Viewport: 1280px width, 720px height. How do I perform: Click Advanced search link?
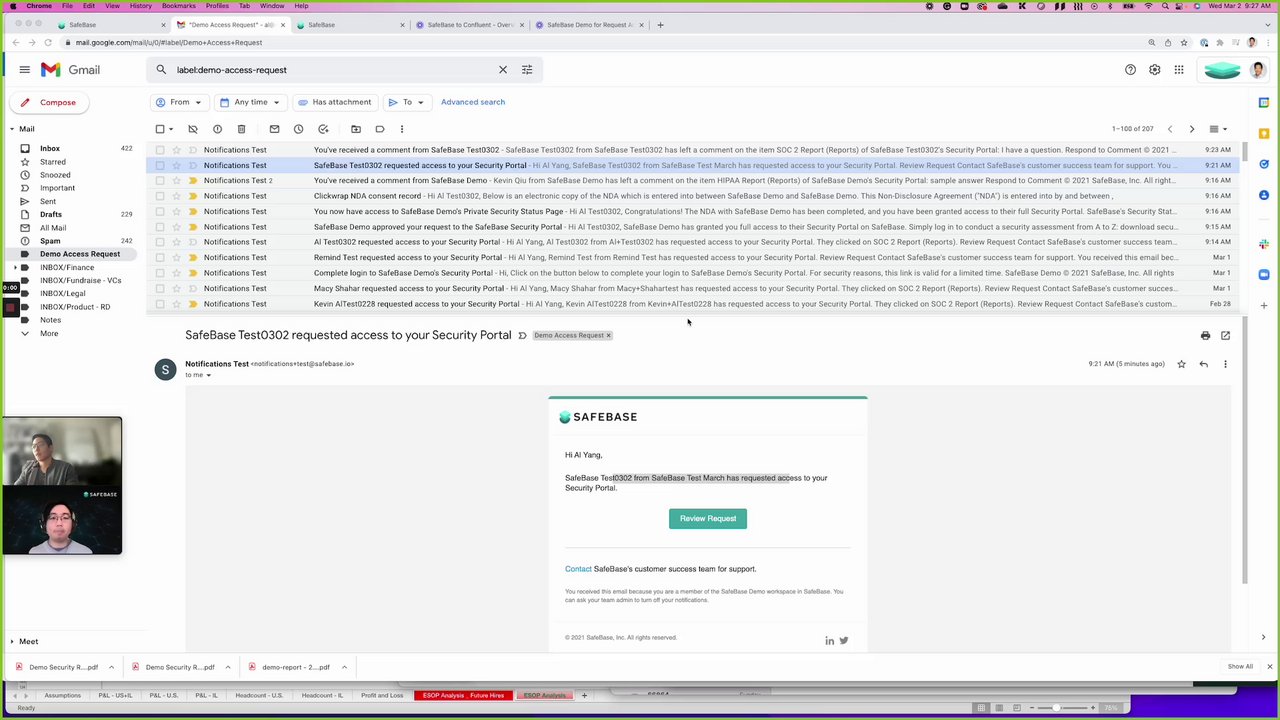[x=473, y=102]
